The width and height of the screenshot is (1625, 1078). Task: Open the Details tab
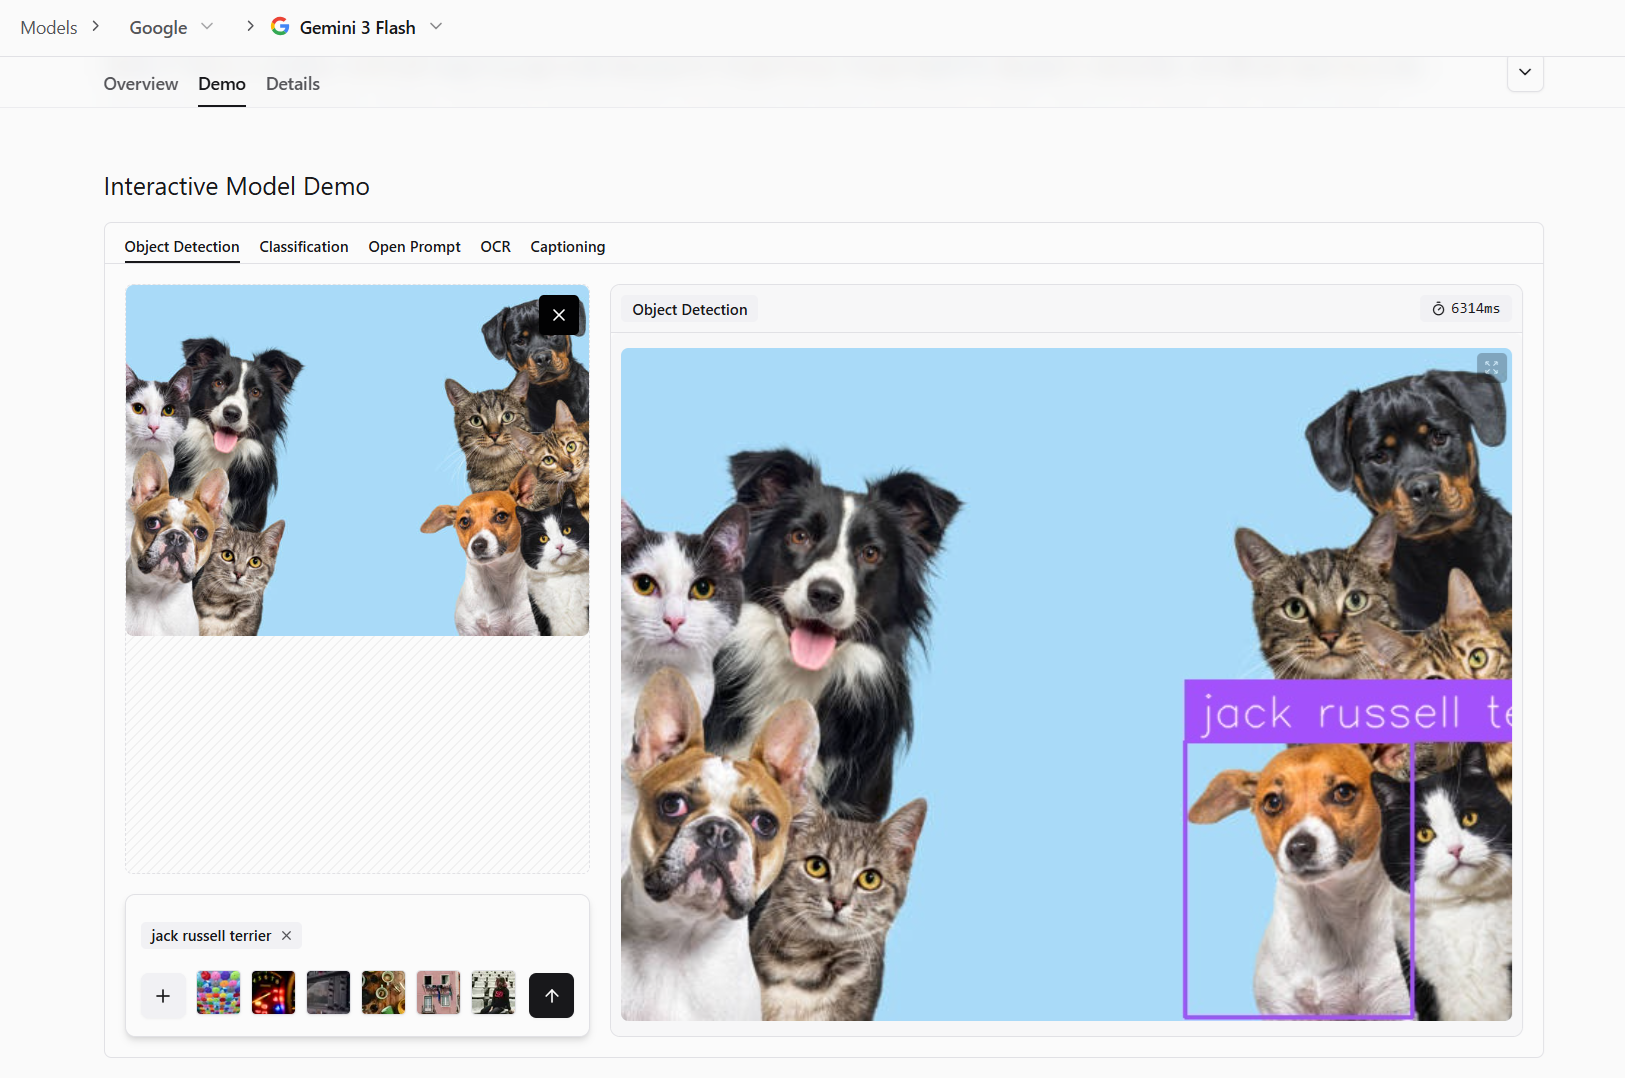(x=293, y=84)
